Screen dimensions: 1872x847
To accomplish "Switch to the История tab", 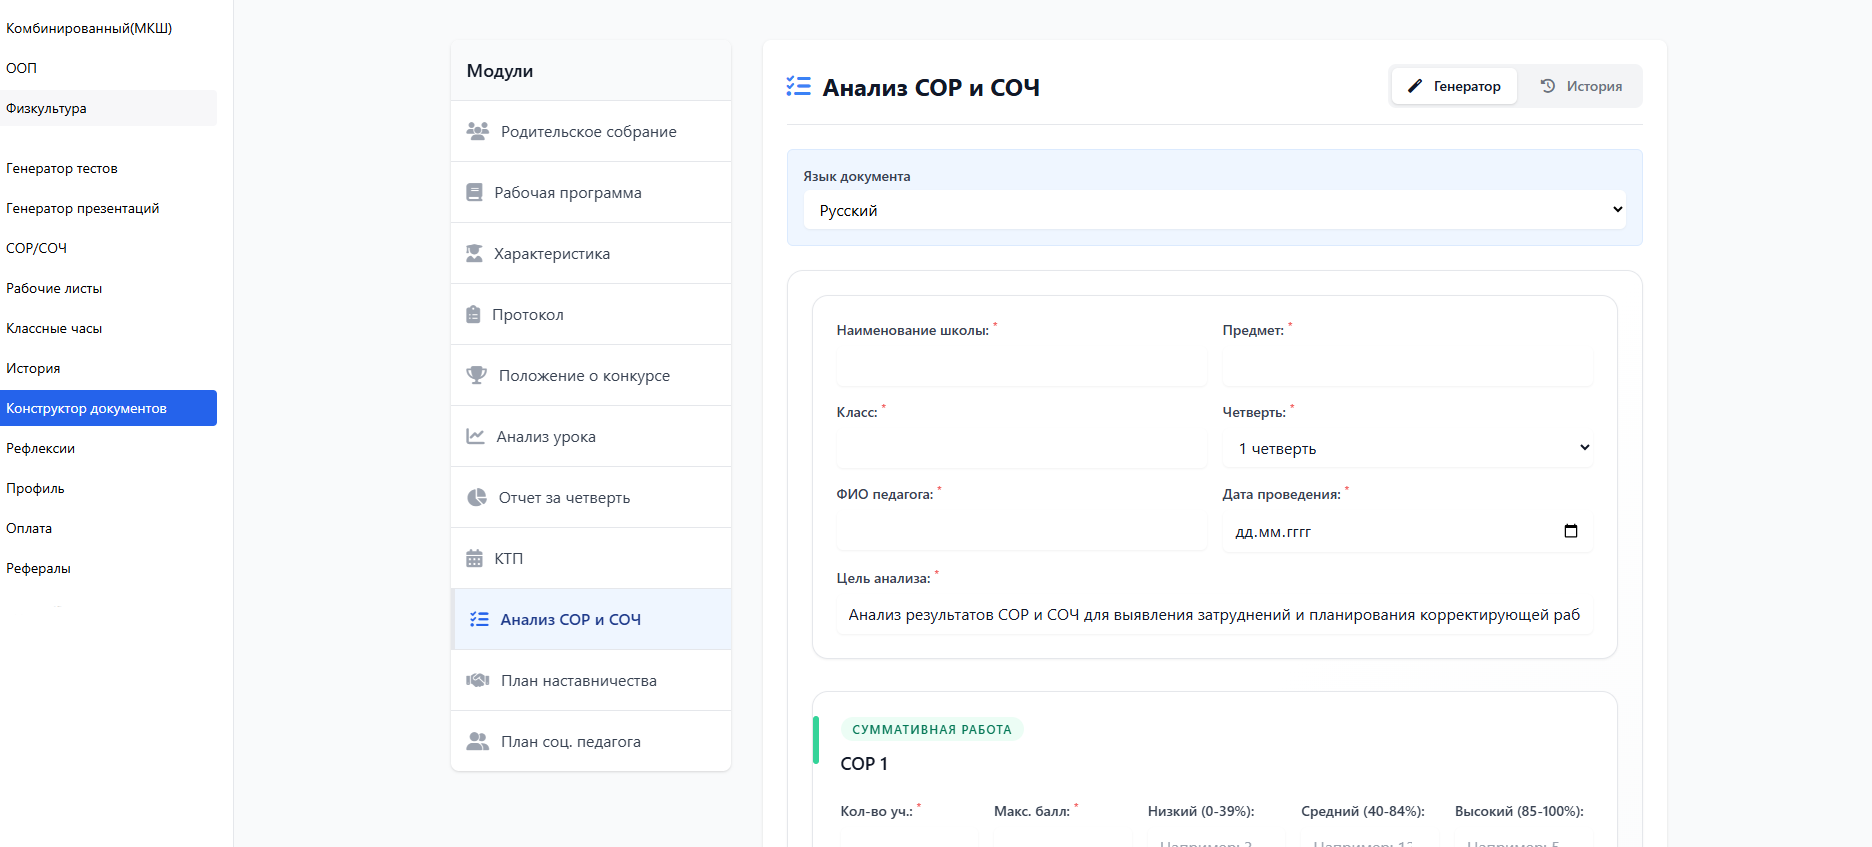I will click(x=1581, y=86).
